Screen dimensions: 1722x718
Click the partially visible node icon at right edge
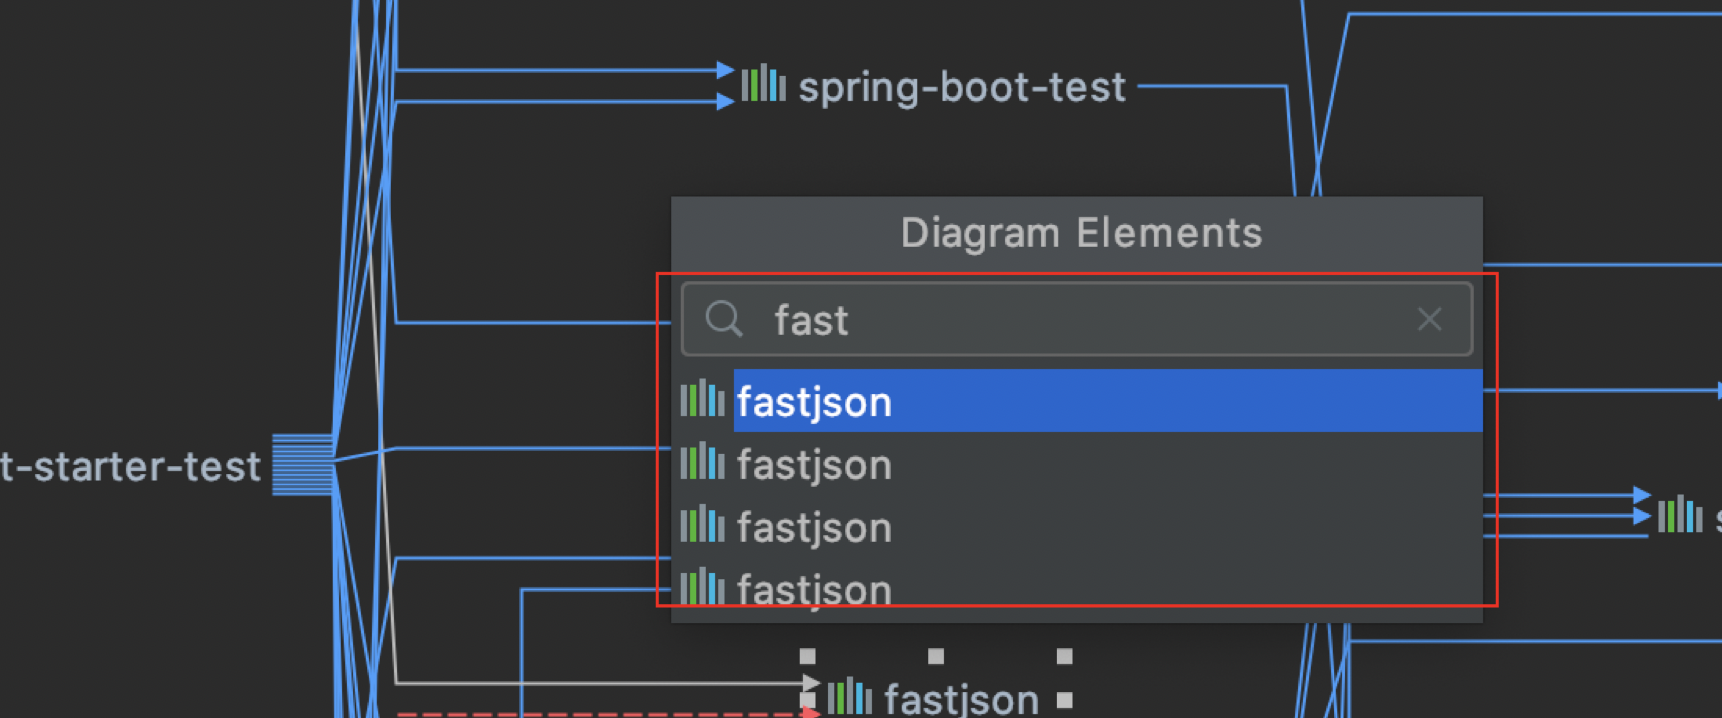pos(1679,516)
